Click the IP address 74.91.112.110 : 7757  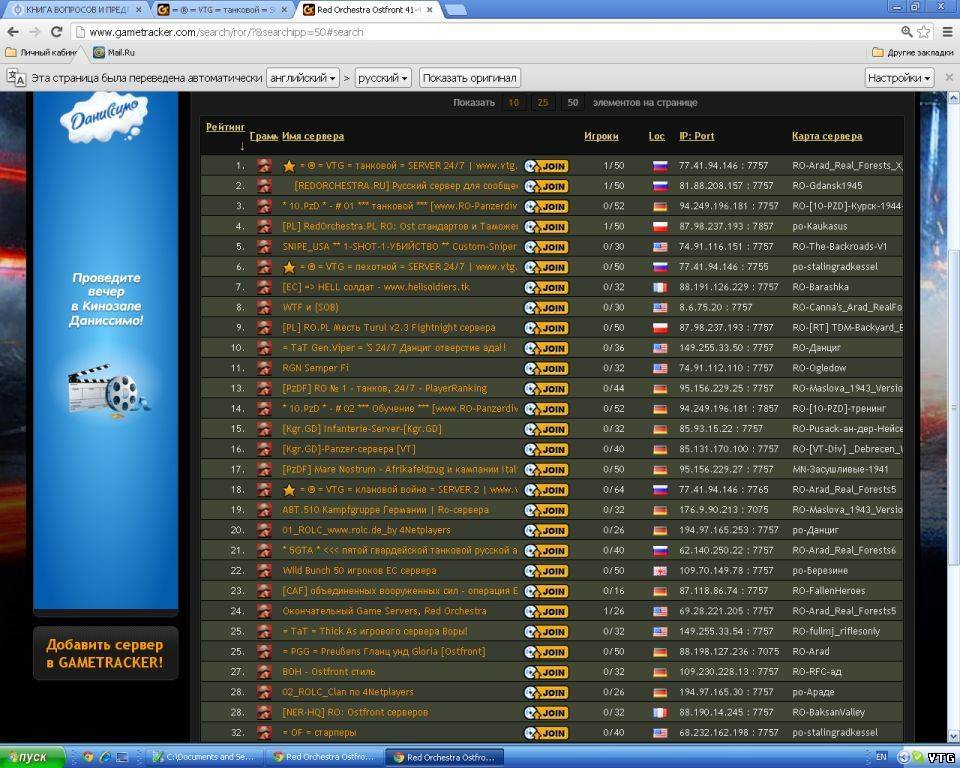click(726, 368)
